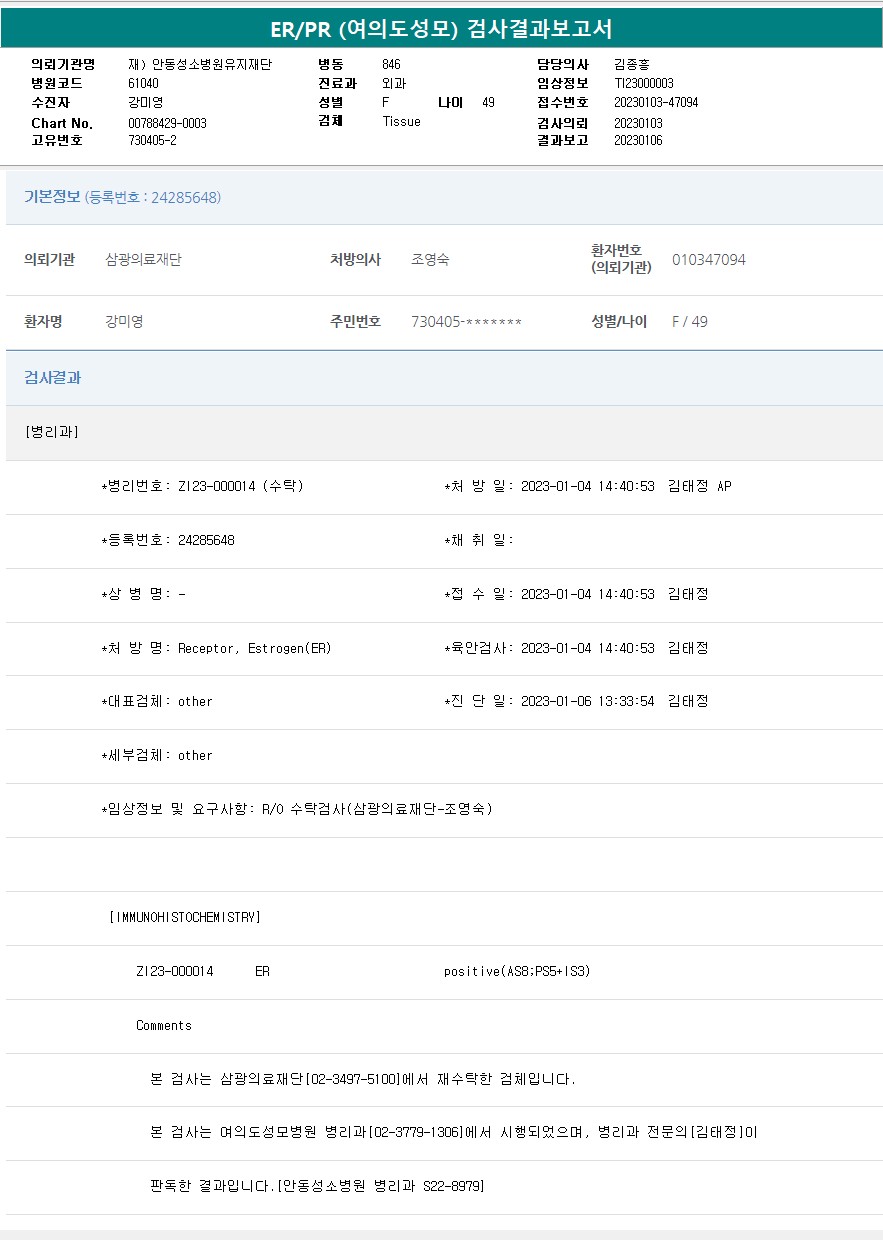Click the 임상정보 value TI23000003
Image resolution: width=883 pixels, height=1240 pixels.
pyautogui.click(x=644, y=84)
